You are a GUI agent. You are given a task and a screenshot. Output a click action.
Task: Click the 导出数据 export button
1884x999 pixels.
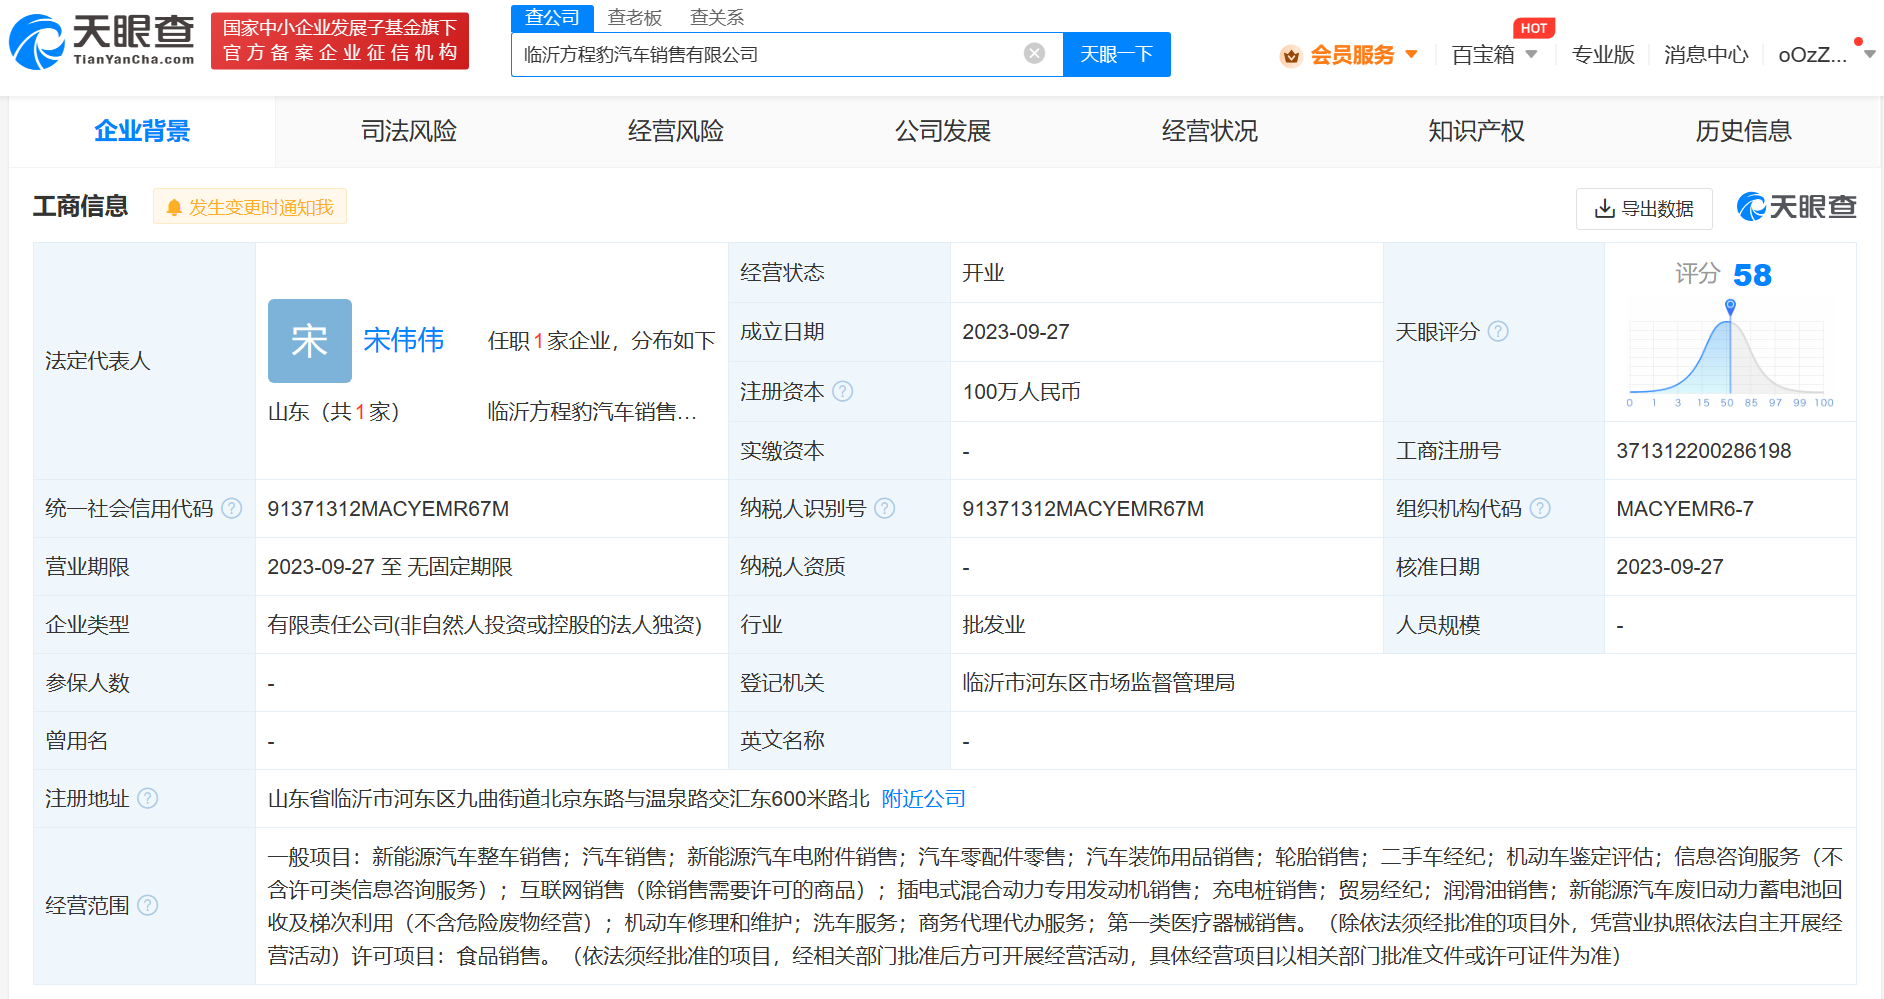1644,208
